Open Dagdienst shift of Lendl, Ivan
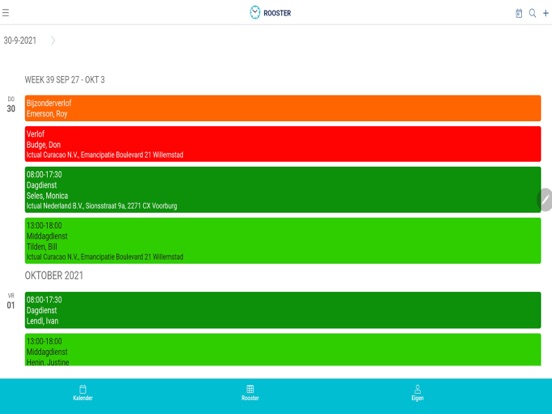This screenshot has height=414, width=552. tap(283, 310)
